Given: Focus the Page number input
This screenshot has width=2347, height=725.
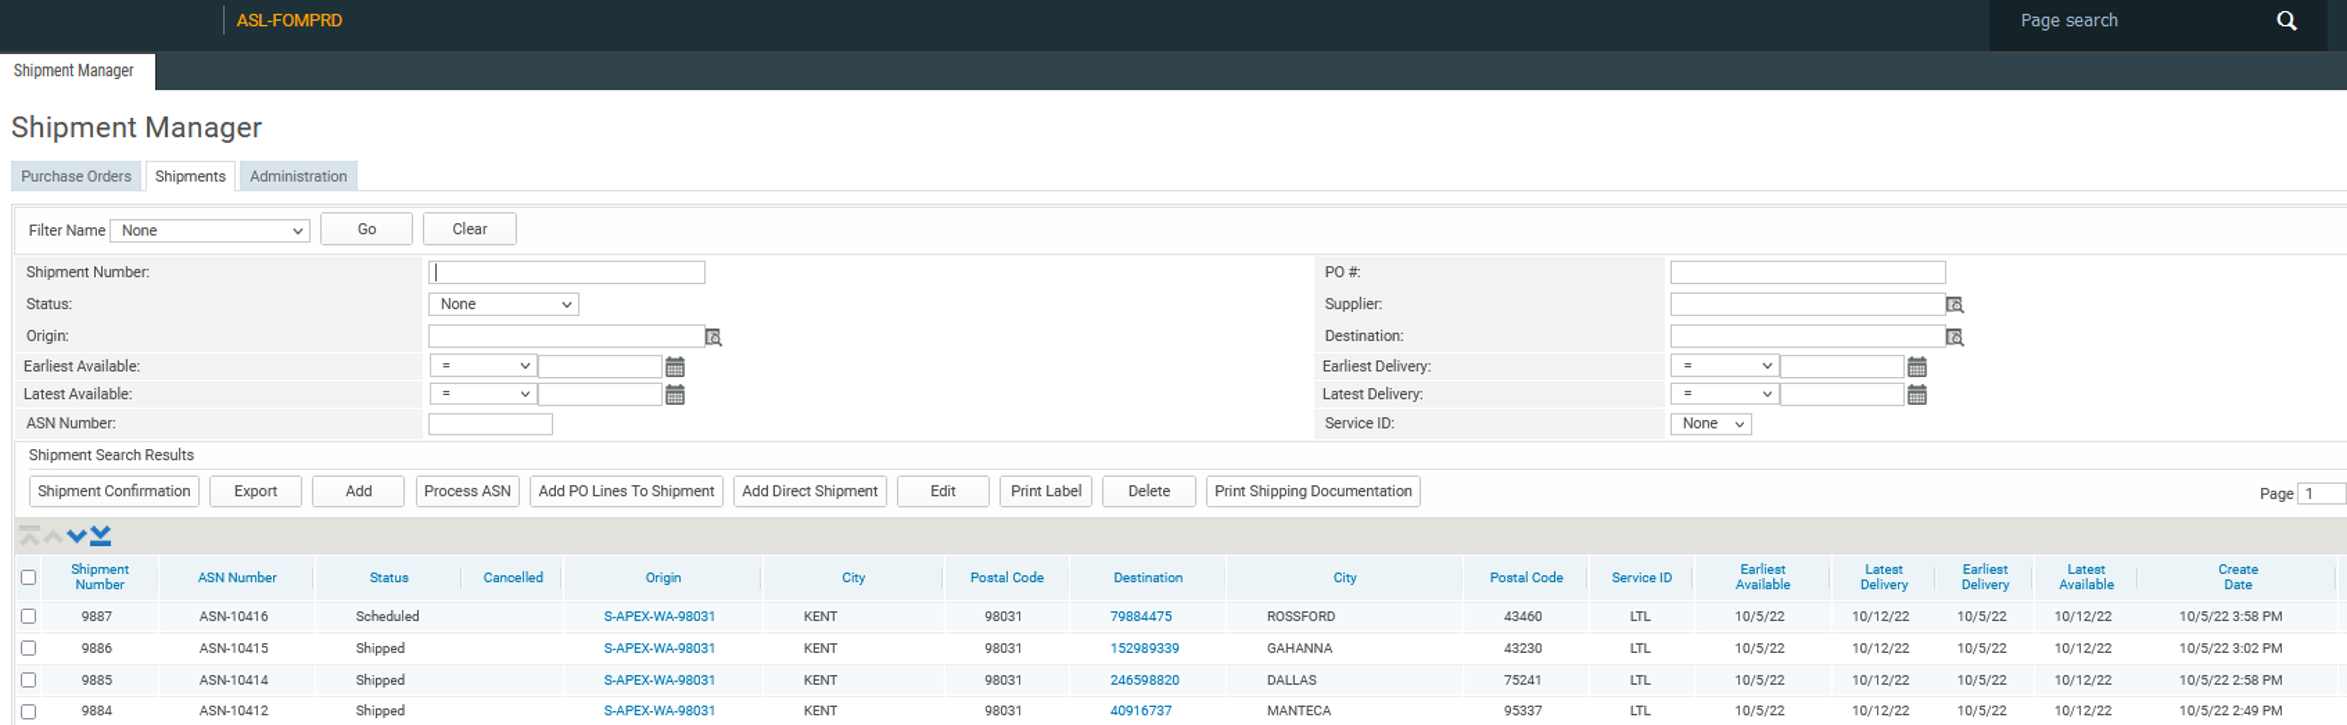Looking at the screenshot, I should coord(2322,494).
